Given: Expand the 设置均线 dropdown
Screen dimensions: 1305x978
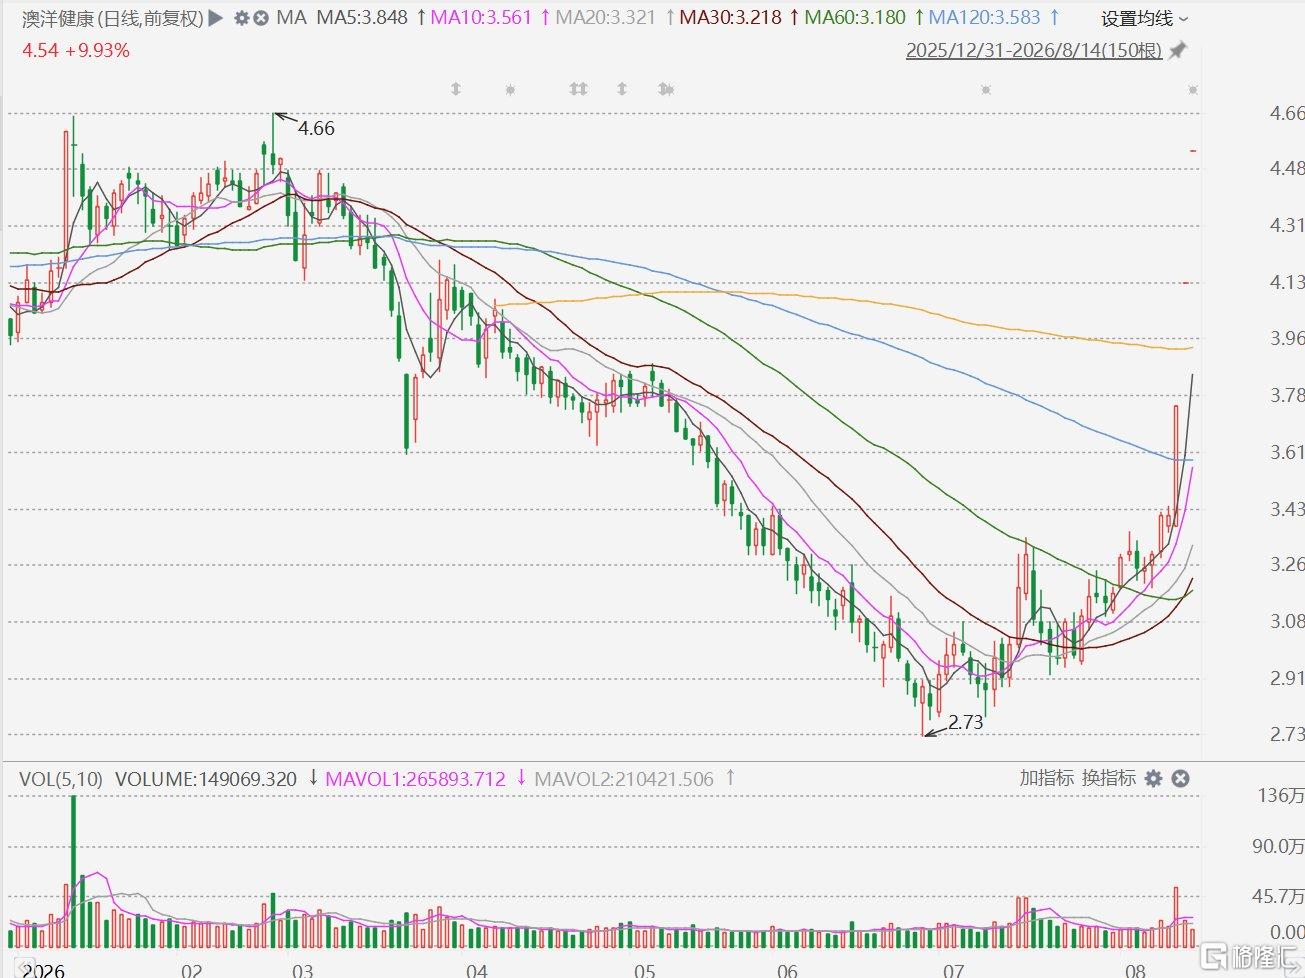Looking at the screenshot, I should [x=1145, y=18].
